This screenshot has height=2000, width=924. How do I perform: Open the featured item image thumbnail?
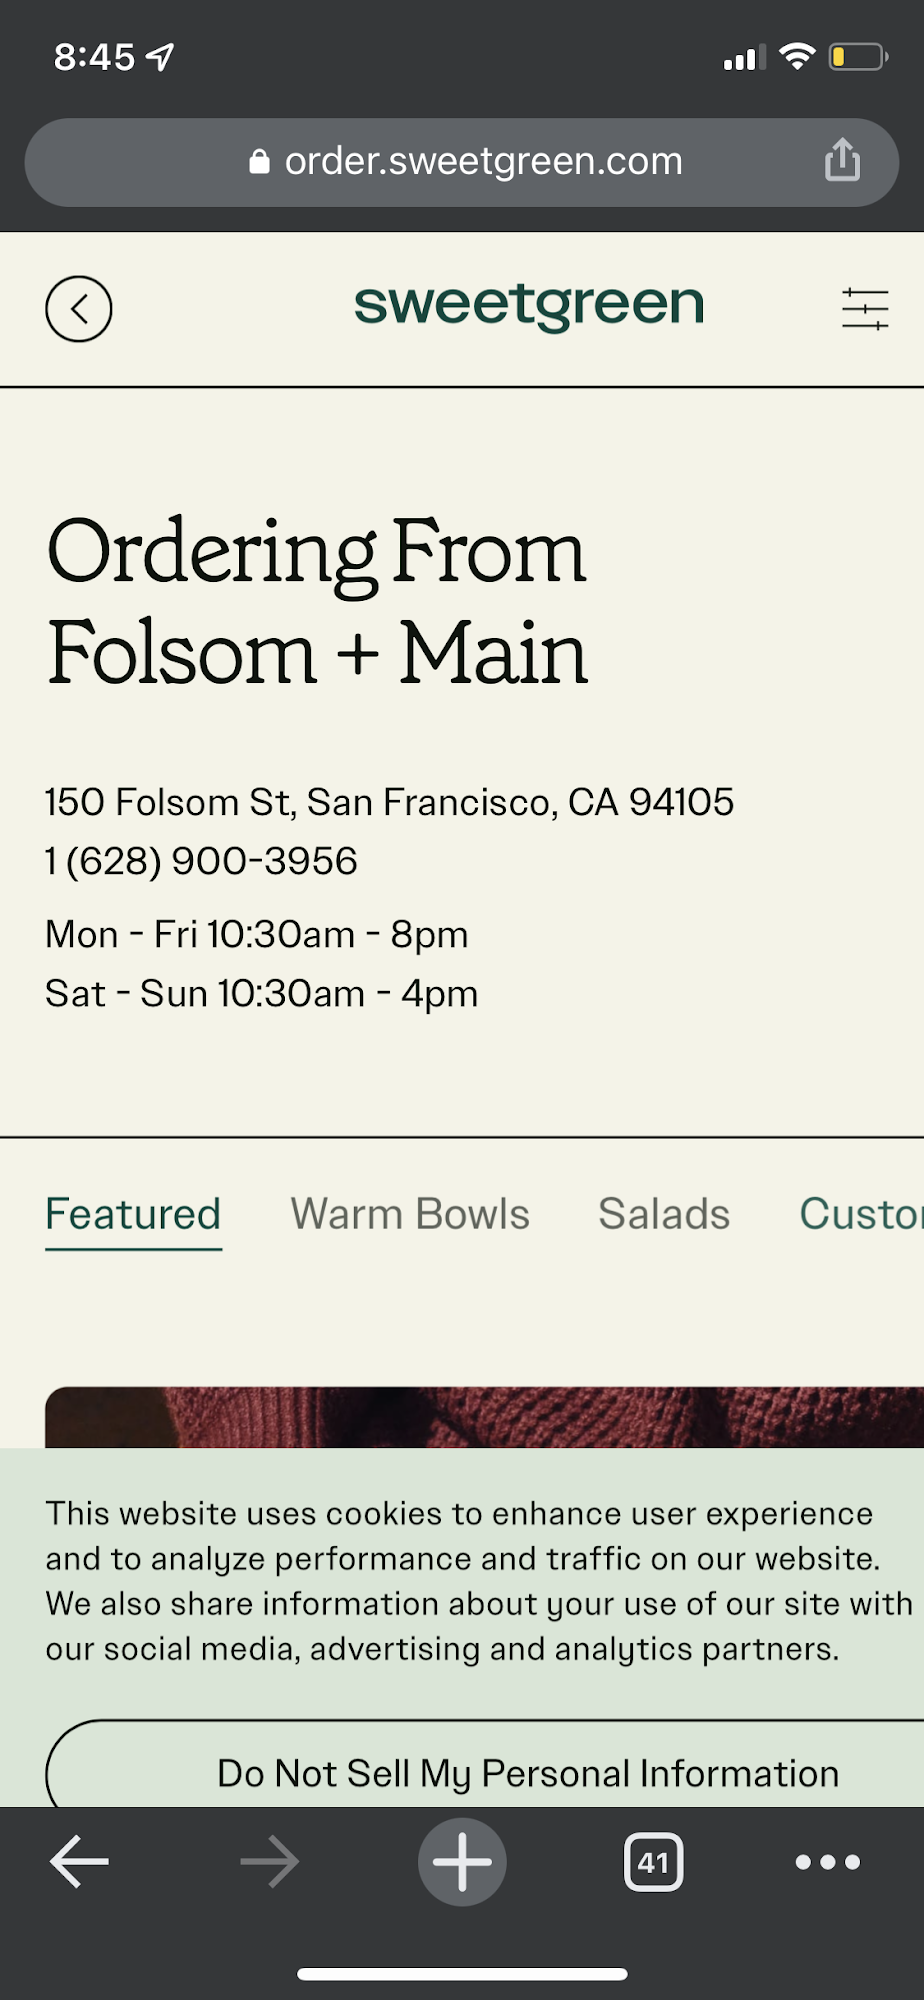point(485,1417)
